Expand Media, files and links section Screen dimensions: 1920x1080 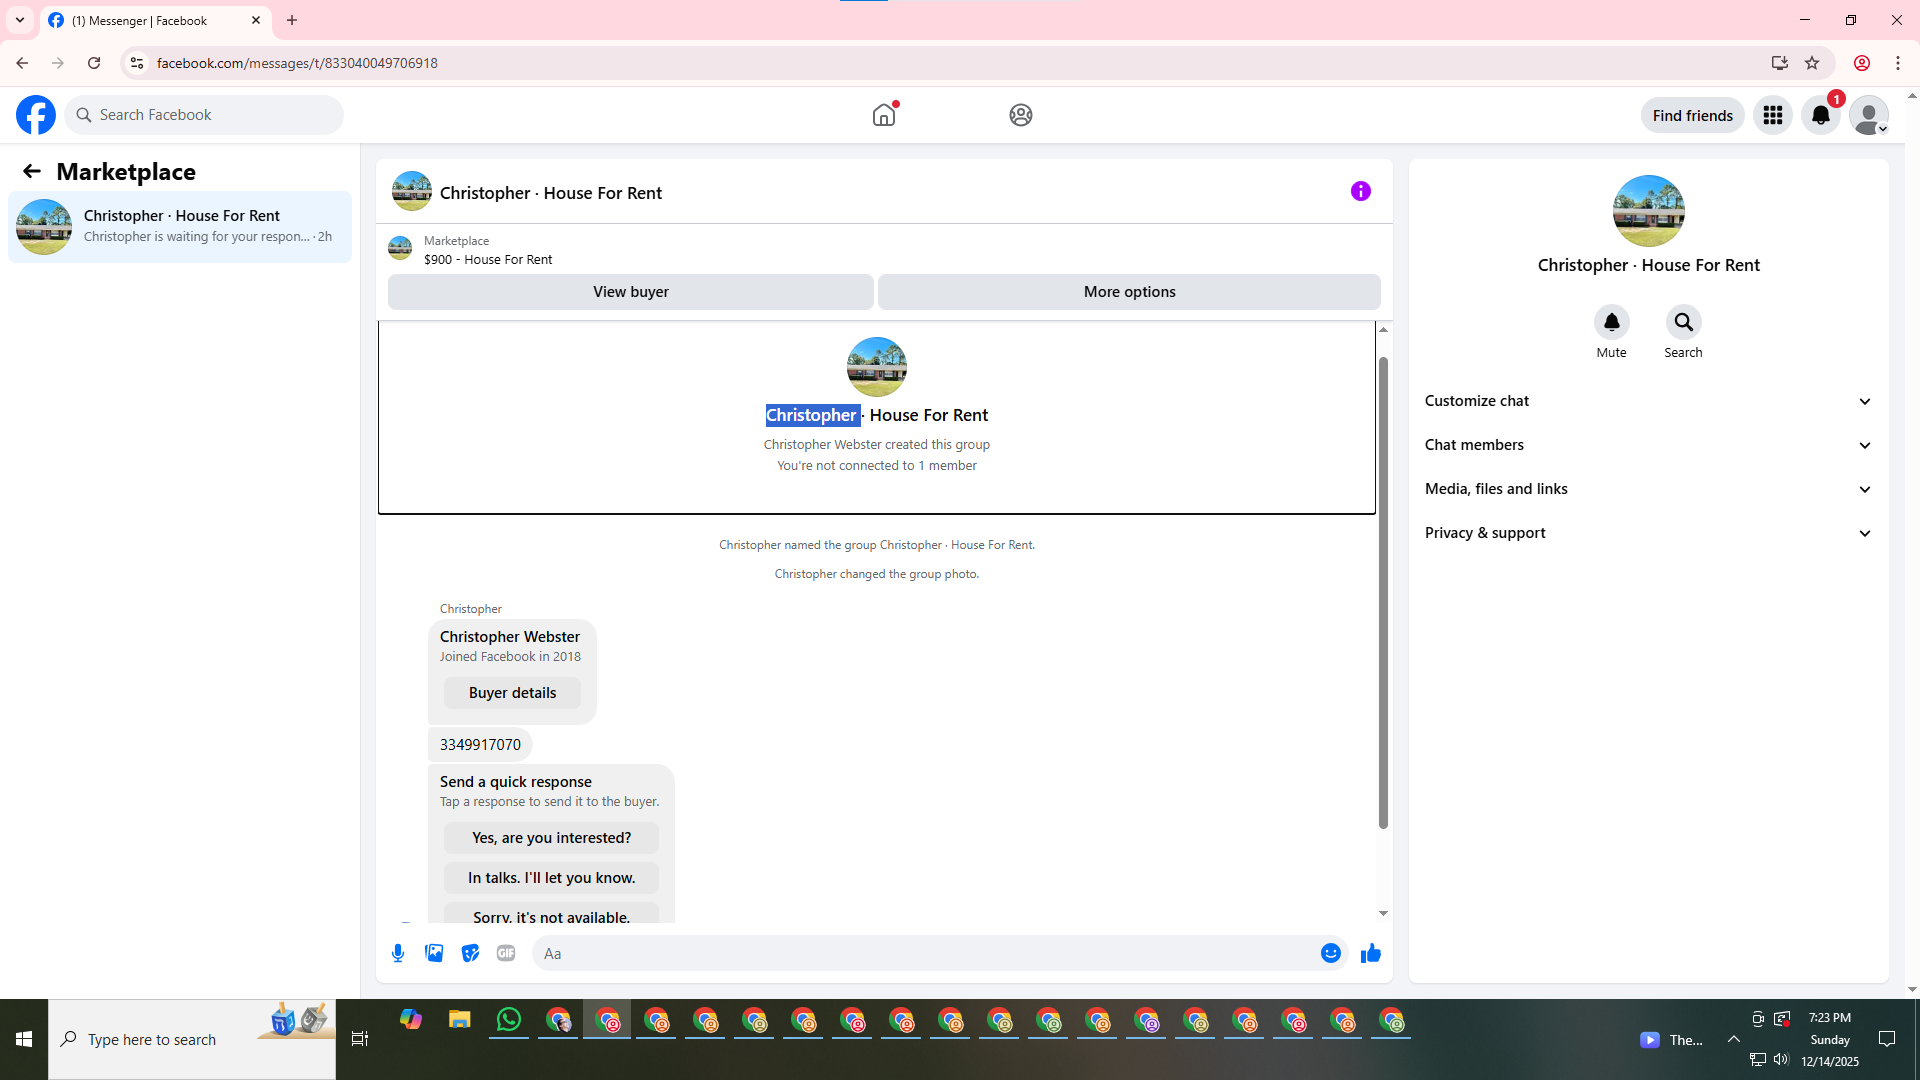pyautogui.click(x=1647, y=489)
